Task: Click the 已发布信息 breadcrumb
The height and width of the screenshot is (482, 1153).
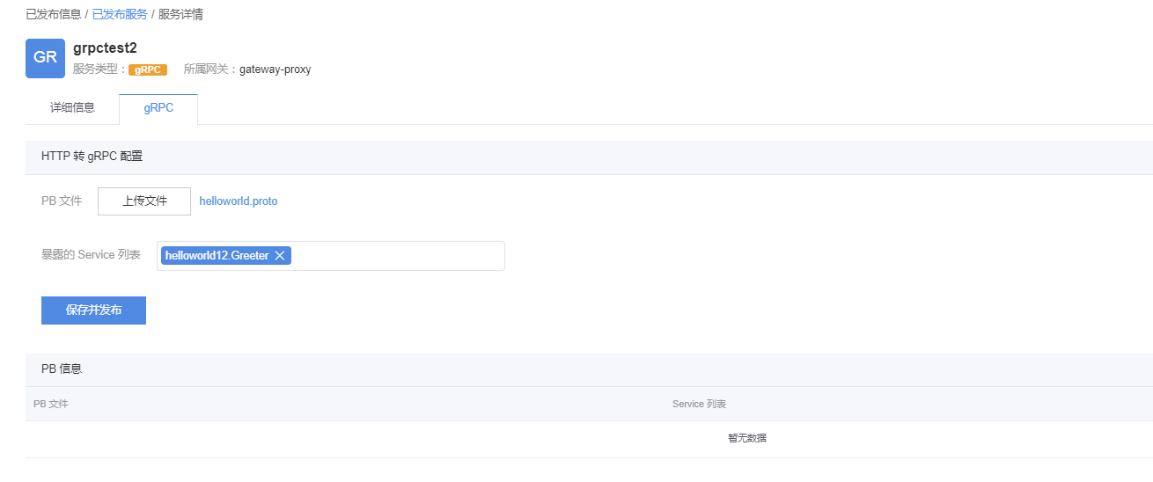Action: [53, 15]
